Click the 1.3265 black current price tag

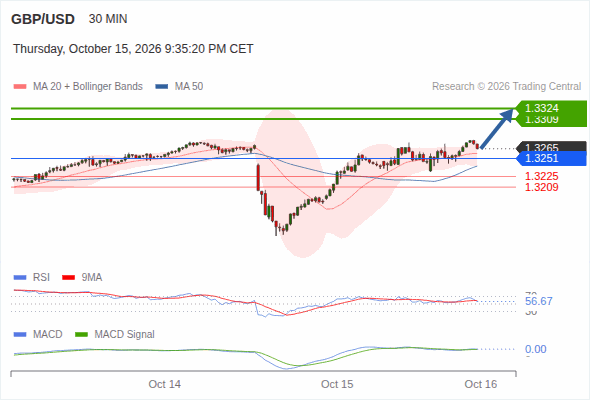click(x=552, y=146)
